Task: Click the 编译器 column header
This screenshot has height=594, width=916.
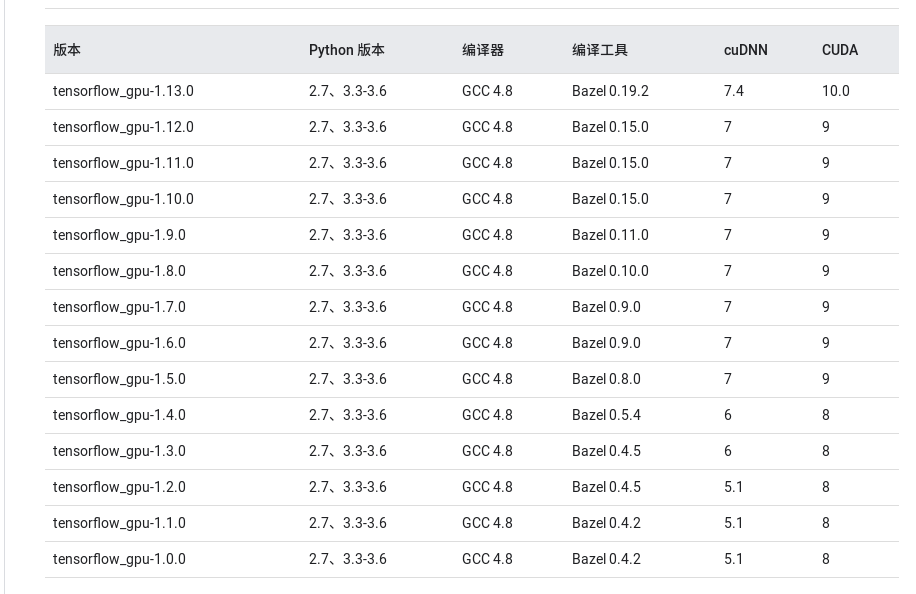Action: tap(483, 50)
